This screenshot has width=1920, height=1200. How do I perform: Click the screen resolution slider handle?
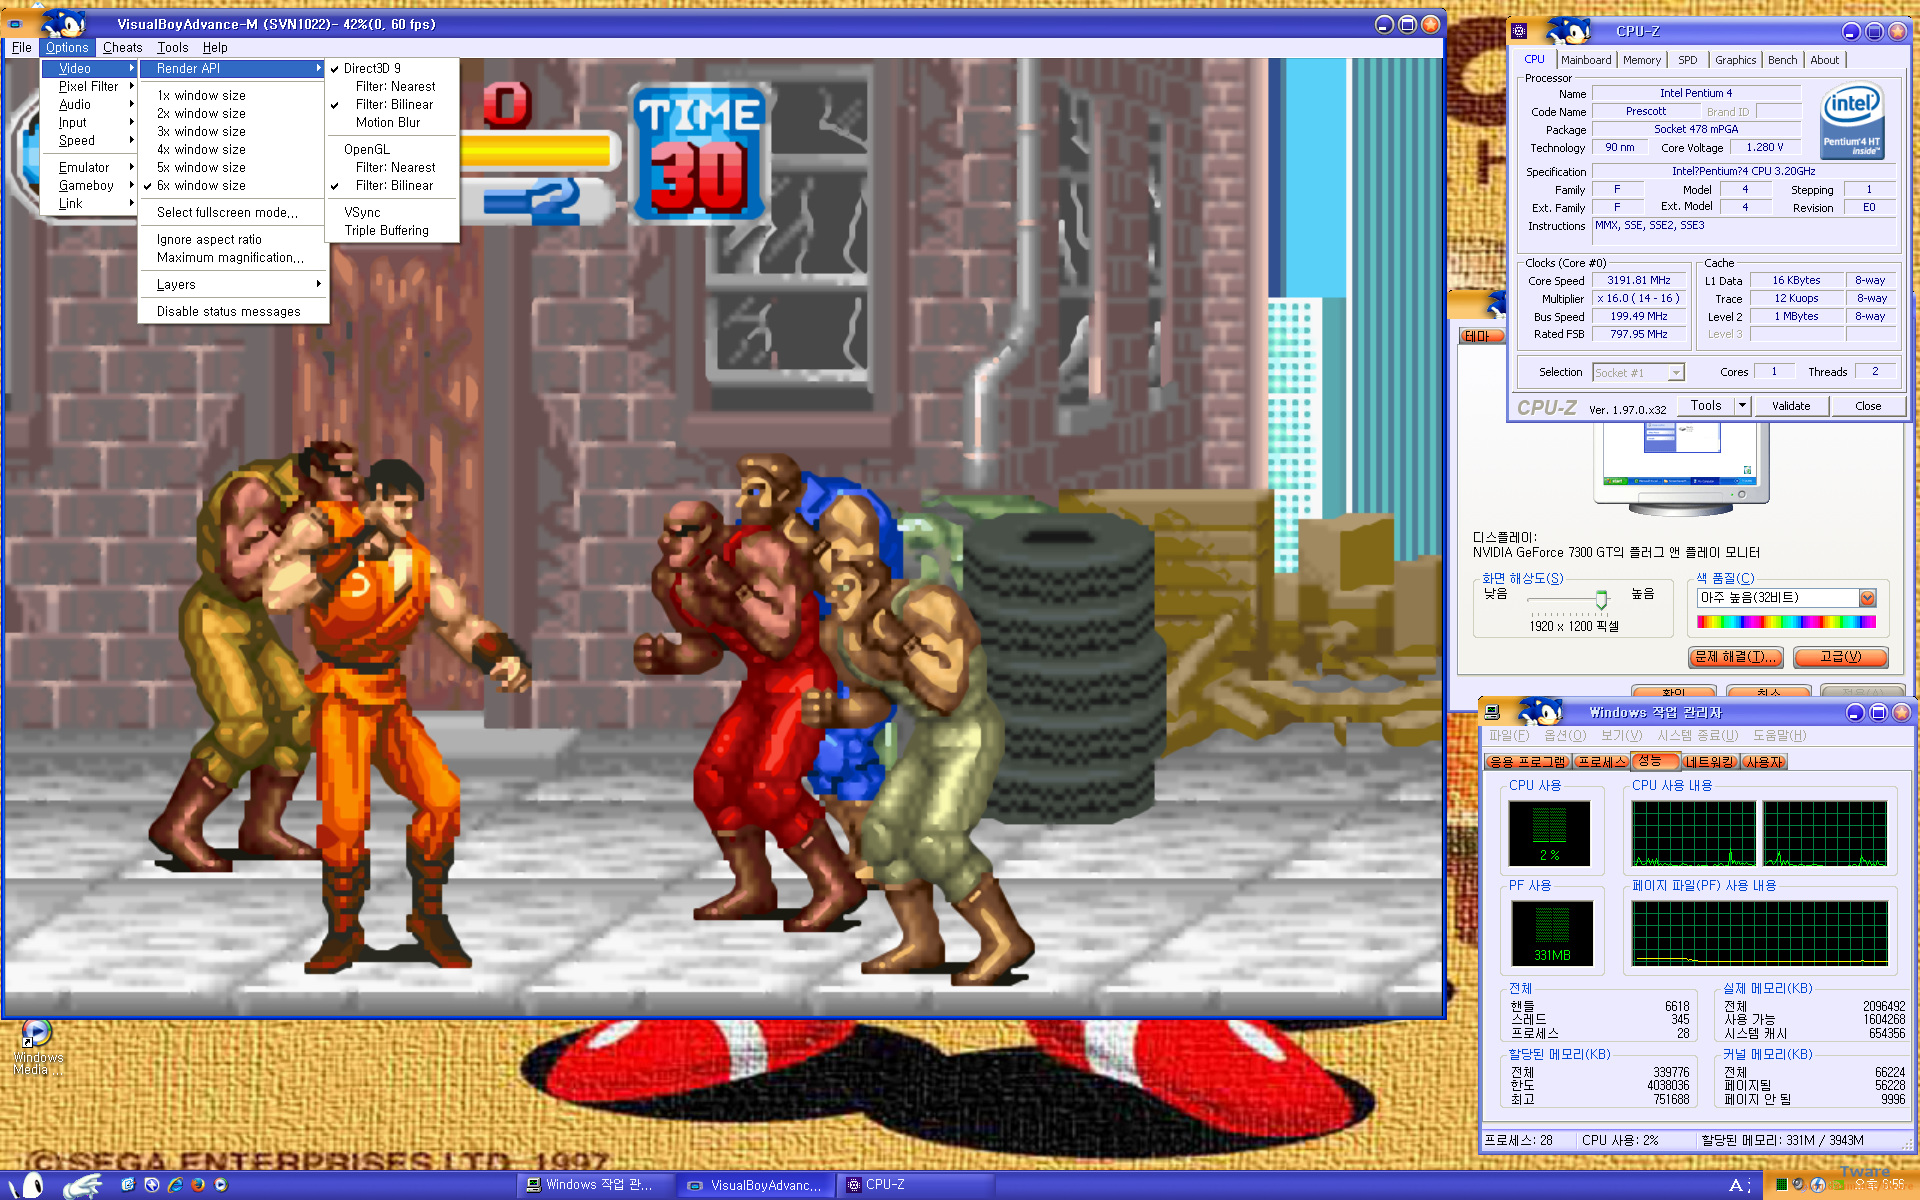[1601, 599]
